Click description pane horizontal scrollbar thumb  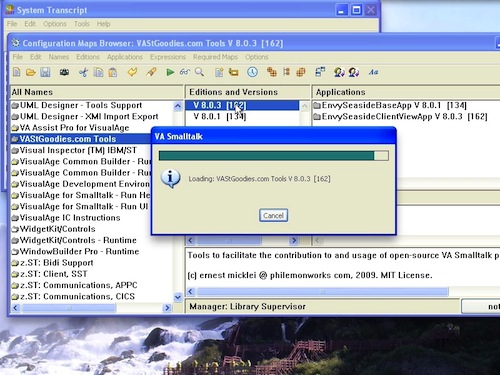point(323,292)
